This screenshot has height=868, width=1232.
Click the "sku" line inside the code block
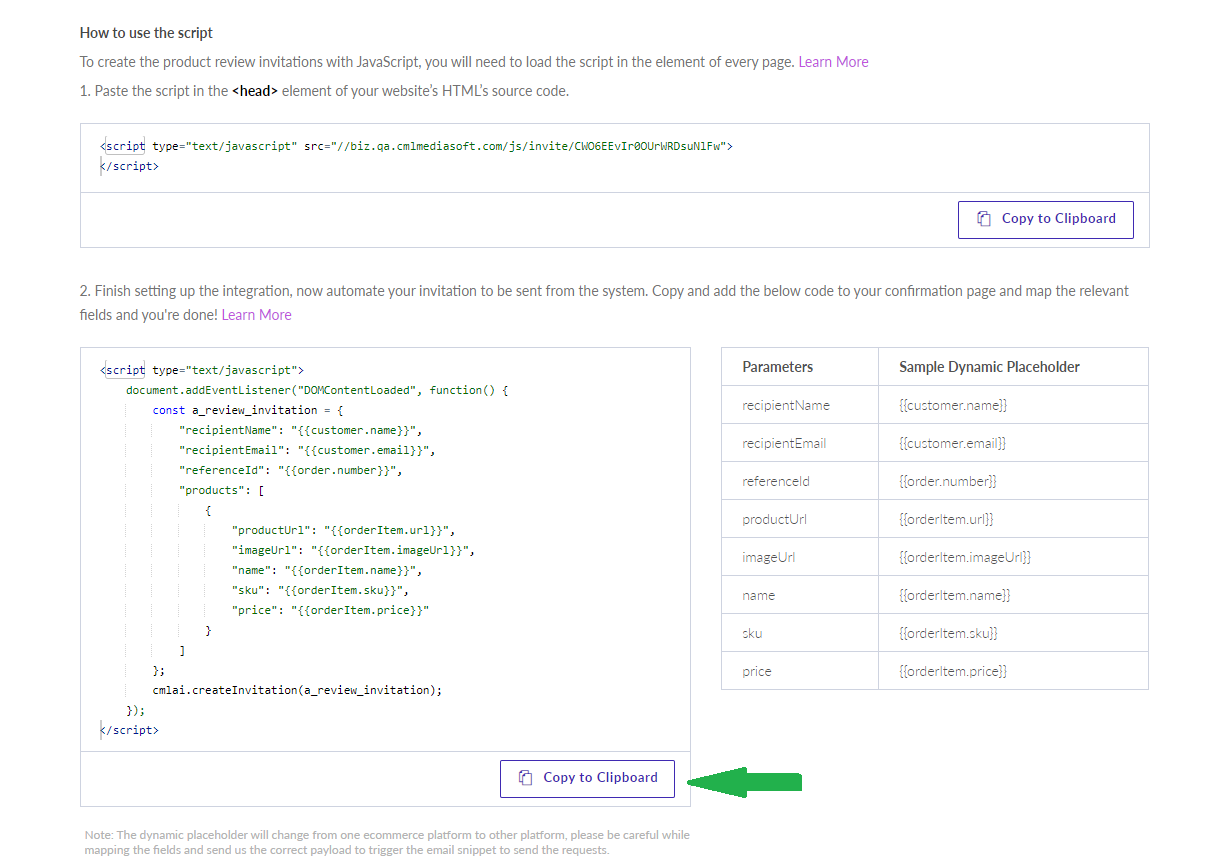320,590
